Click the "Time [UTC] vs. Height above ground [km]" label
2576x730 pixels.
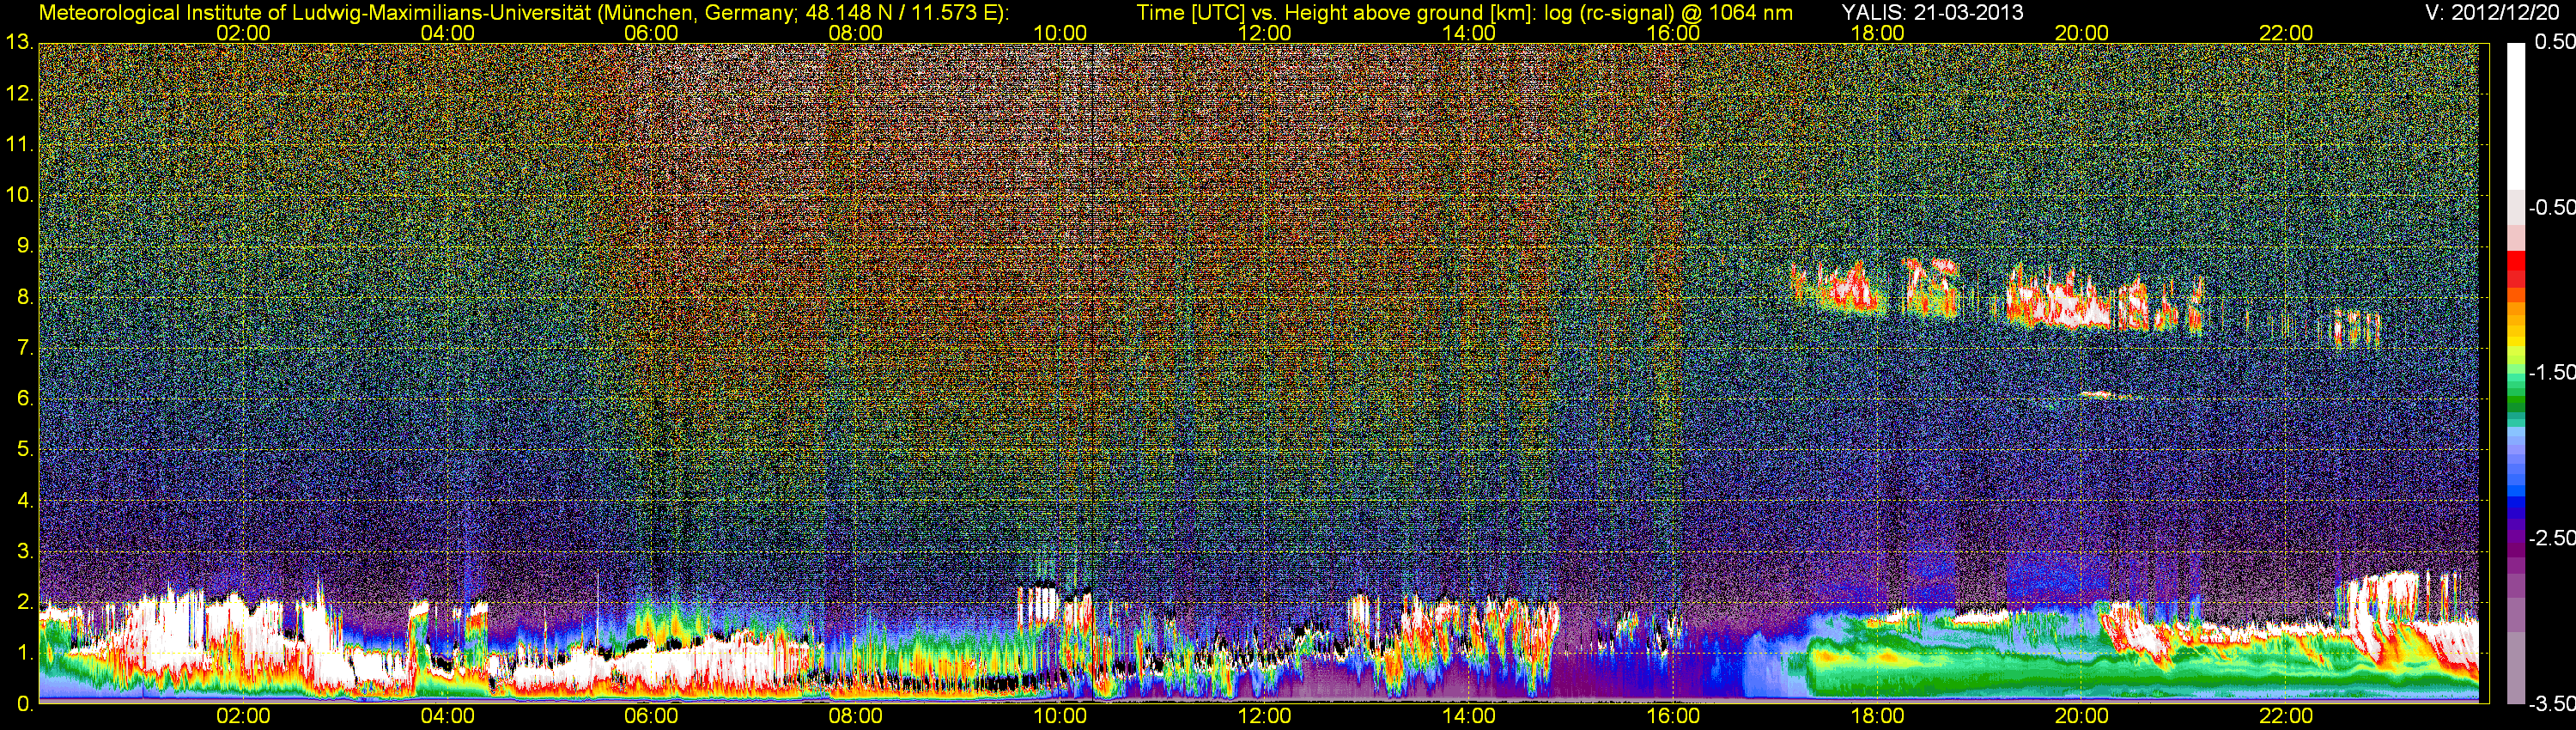click(x=1336, y=12)
